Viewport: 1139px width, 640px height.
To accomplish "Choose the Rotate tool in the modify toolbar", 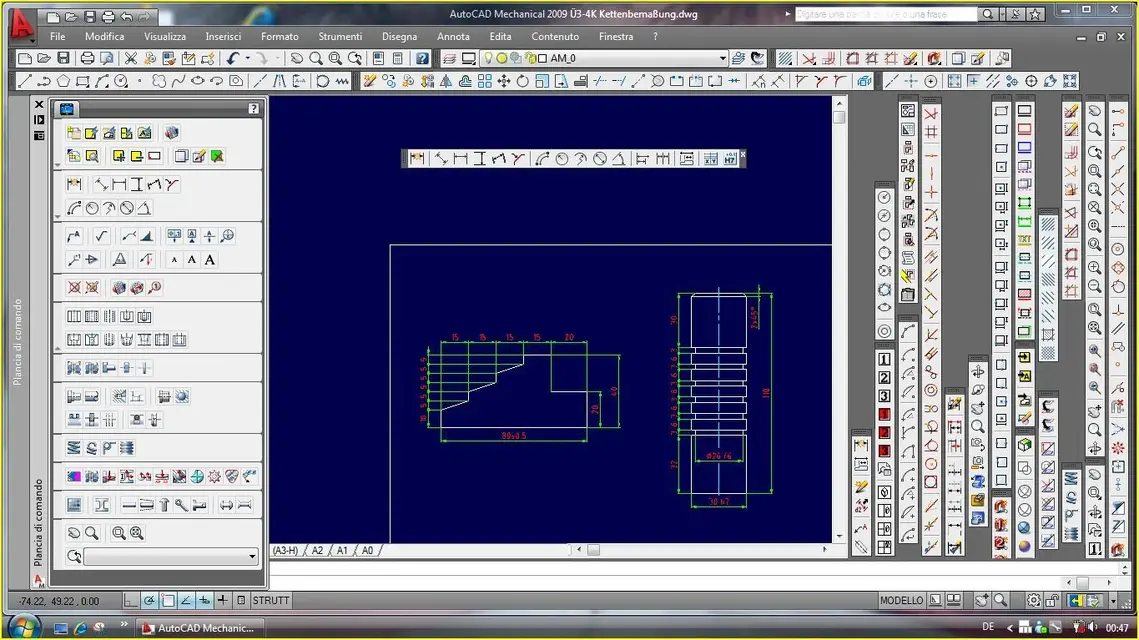I will 522,81.
